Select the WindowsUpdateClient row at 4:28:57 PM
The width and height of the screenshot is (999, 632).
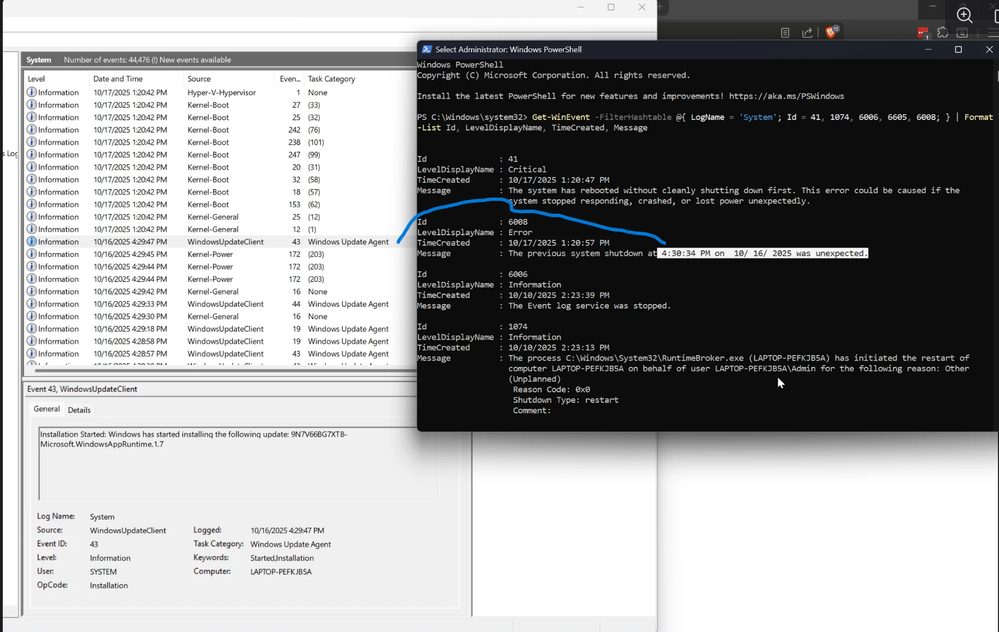(220, 354)
